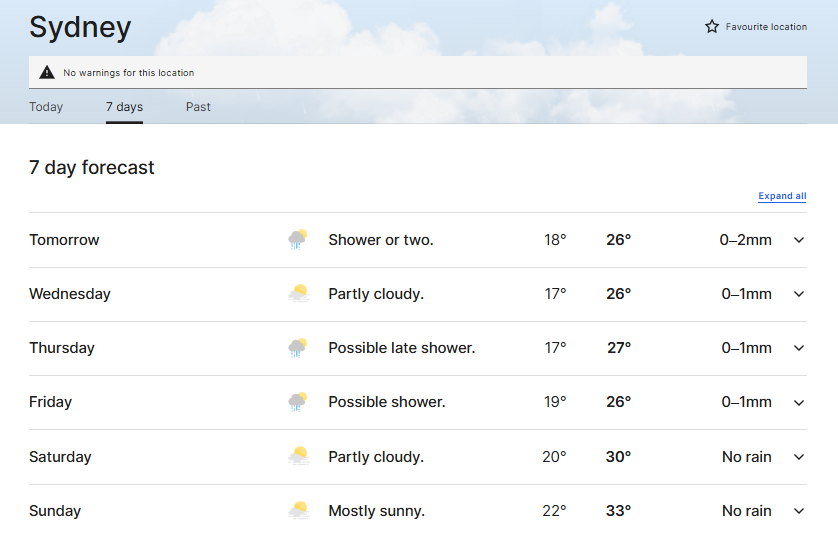Viewport: 838px width, 539px height.
Task: Open the Past tab
Action: (x=198, y=107)
